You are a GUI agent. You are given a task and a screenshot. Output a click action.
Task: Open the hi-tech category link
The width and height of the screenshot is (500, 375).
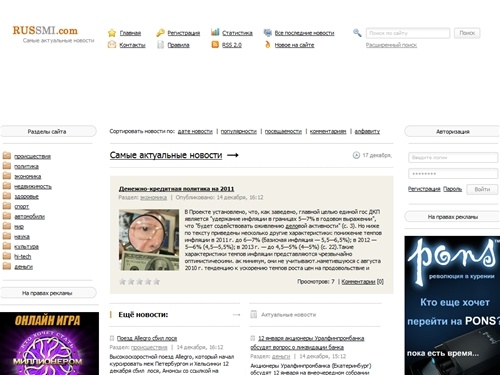pyautogui.click(x=23, y=256)
